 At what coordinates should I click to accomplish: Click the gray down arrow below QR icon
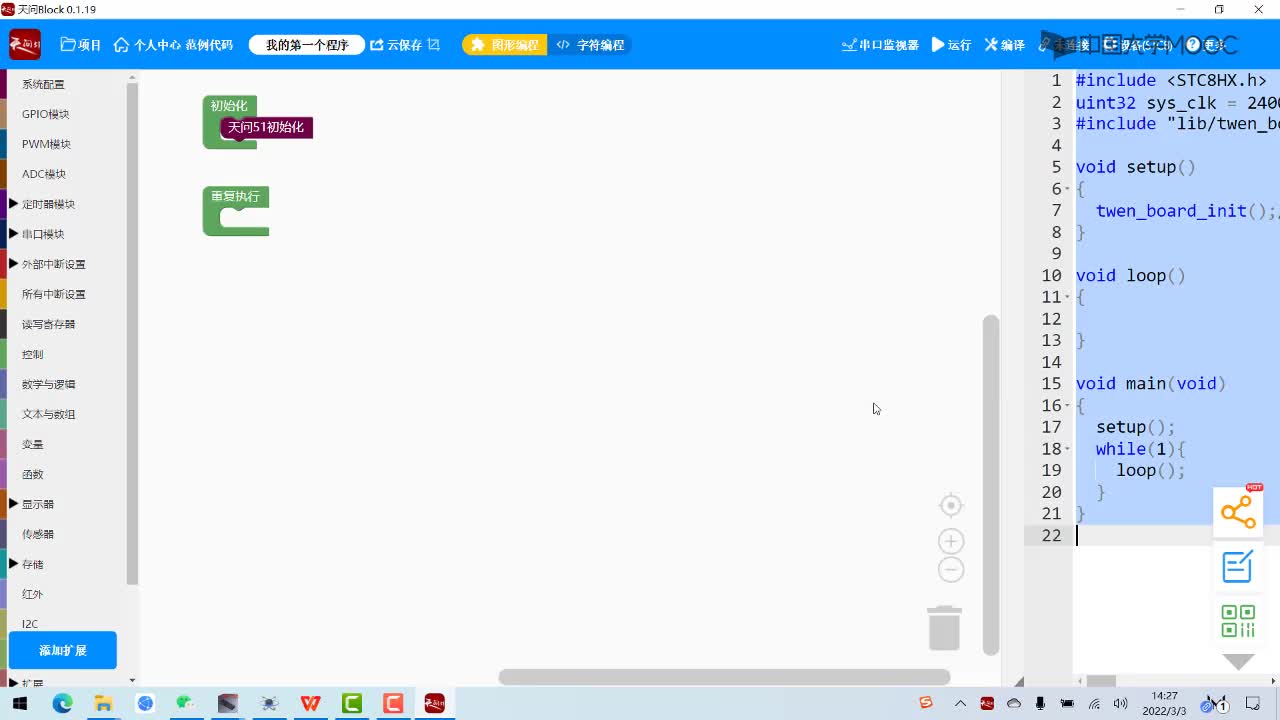point(1238,662)
